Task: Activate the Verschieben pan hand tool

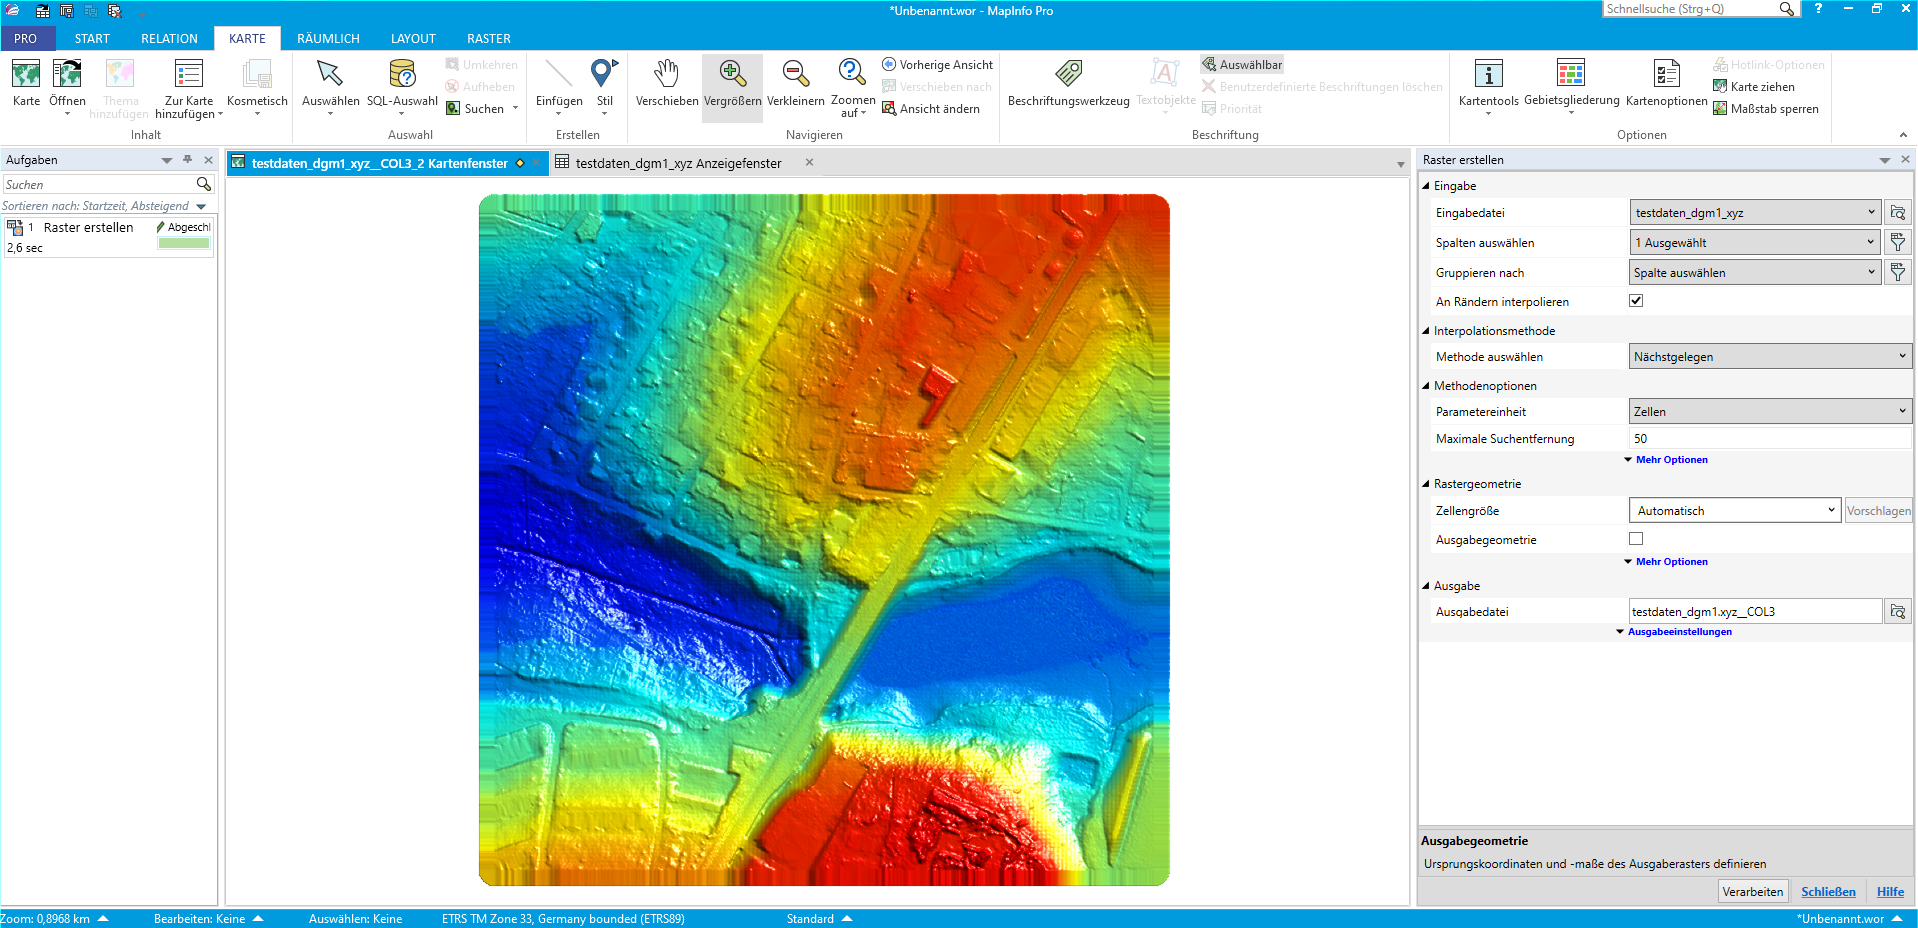Action: coord(667,83)
